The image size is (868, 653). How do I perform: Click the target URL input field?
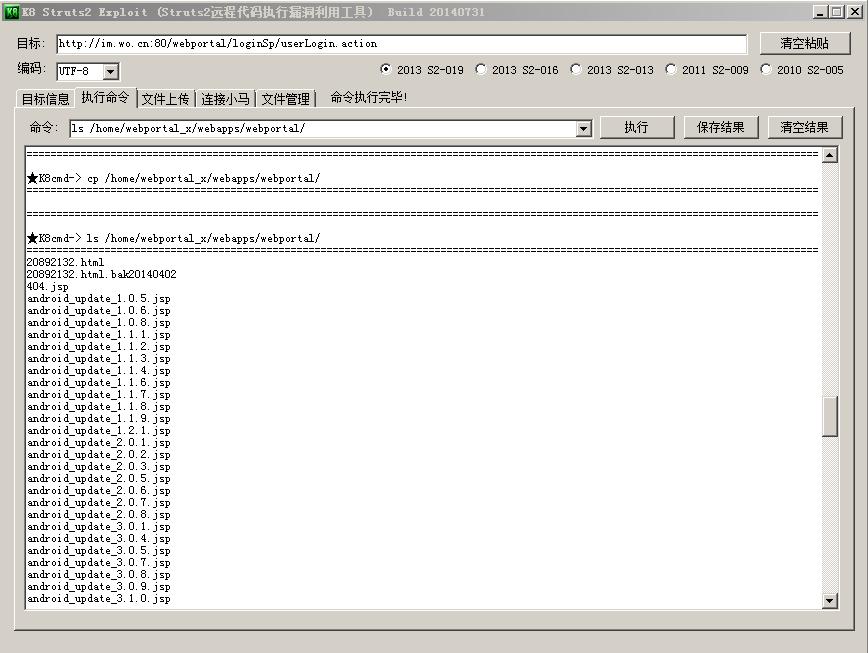[401, 44]
